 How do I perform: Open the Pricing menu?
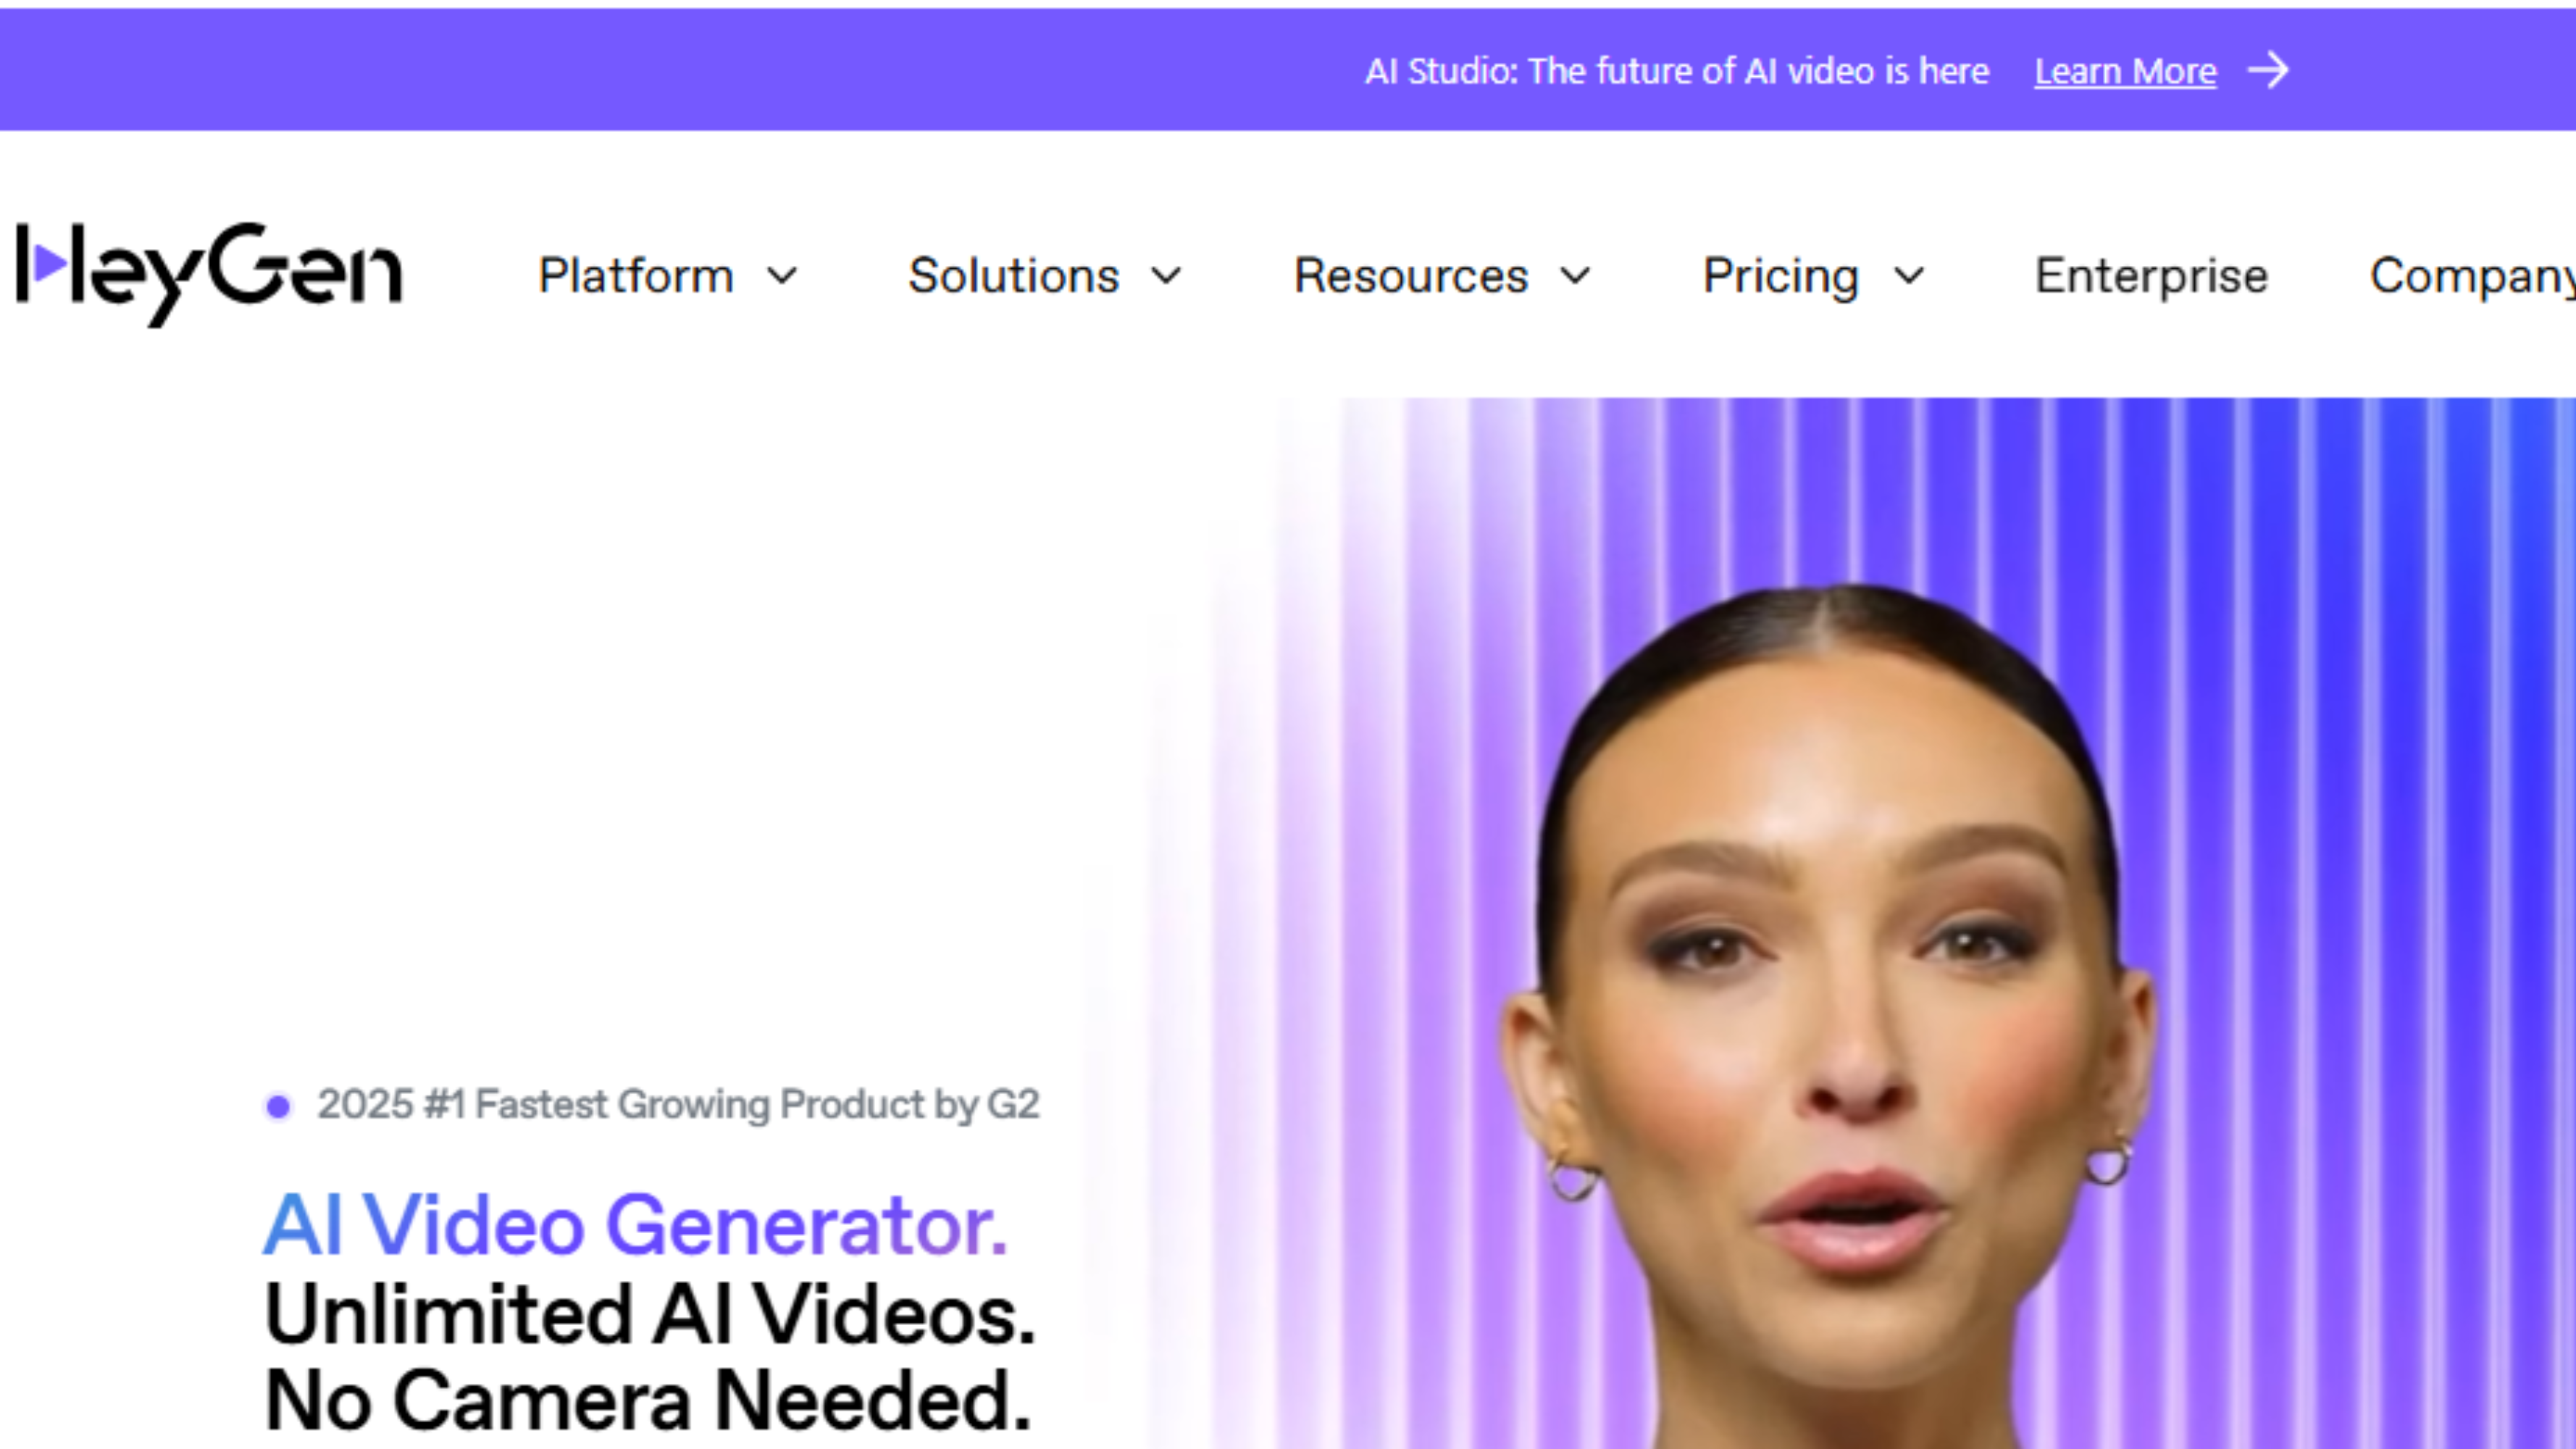pyautogui.click(x=1780, y=277)
